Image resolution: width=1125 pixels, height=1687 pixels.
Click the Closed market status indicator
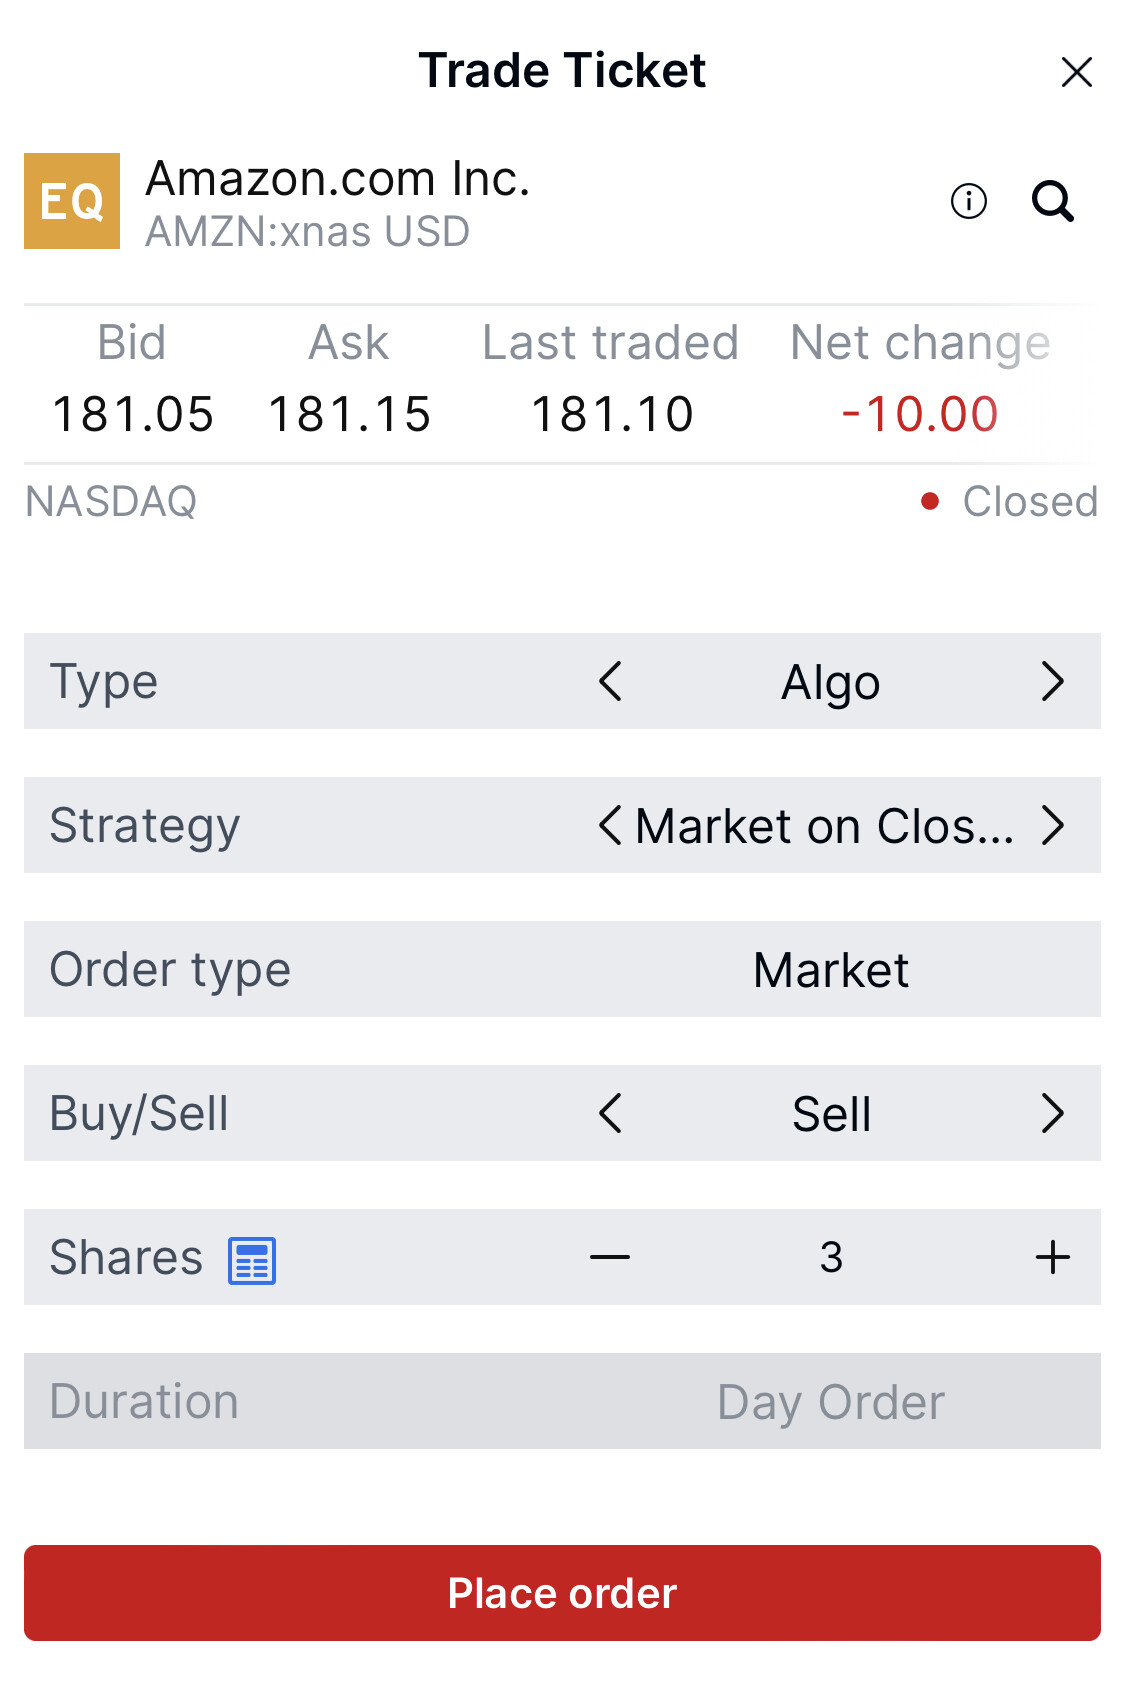tap(1010, 501)
